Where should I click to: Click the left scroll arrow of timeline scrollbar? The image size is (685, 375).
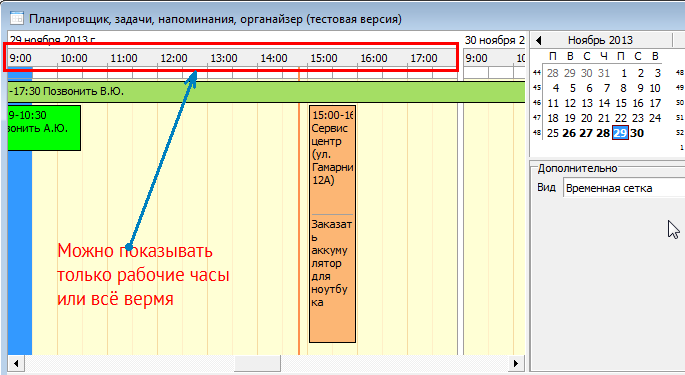point(16,363)
